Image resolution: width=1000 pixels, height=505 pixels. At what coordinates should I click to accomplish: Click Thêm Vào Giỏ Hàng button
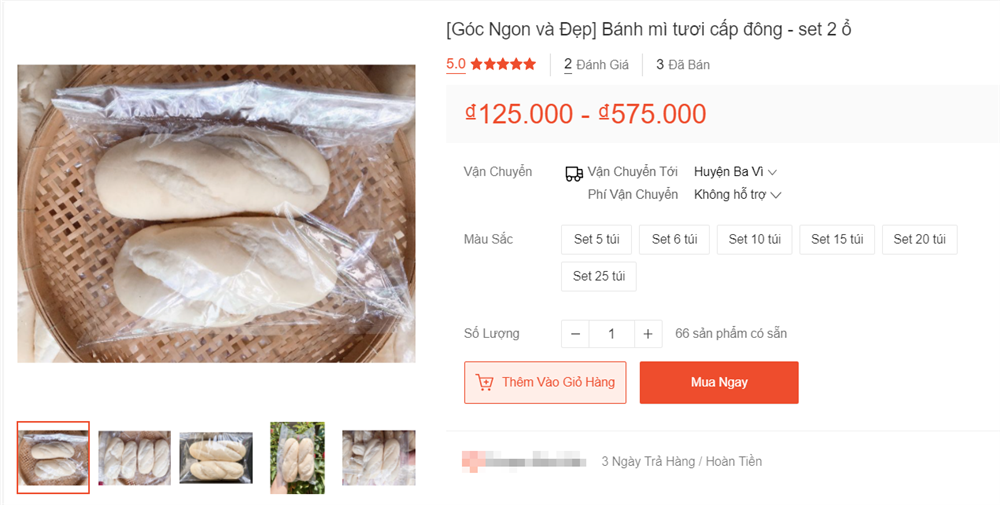click(x=545, y=382)
